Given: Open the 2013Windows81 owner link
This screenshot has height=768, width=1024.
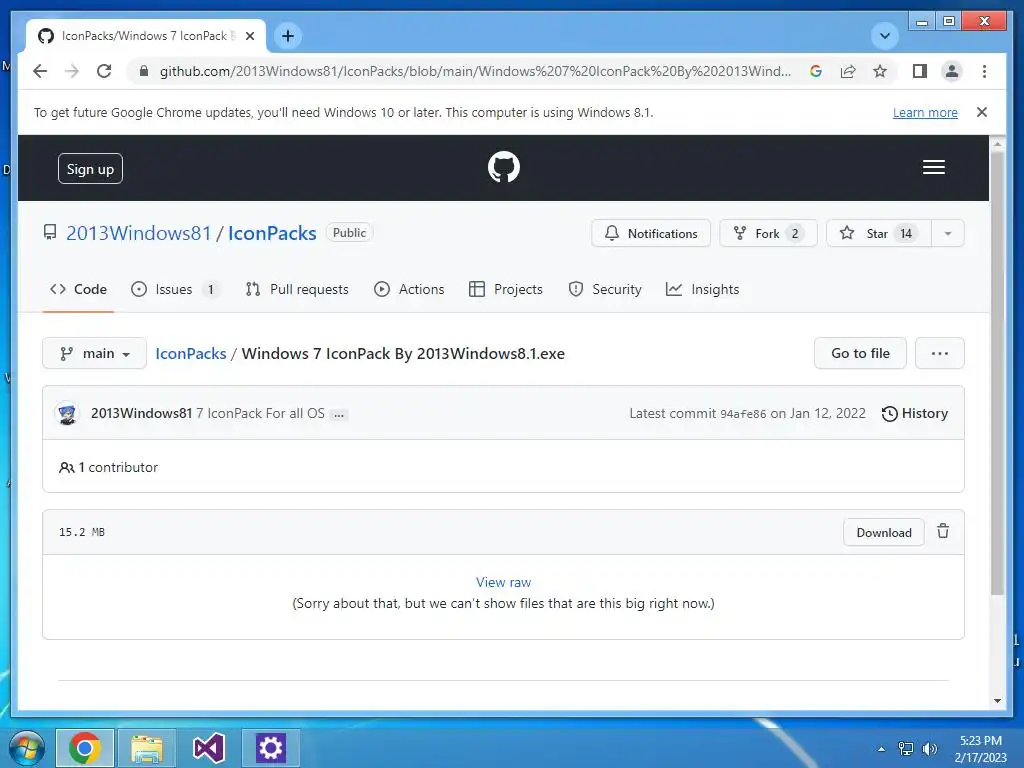Looking at the screenshot, I should pos(138,233).
